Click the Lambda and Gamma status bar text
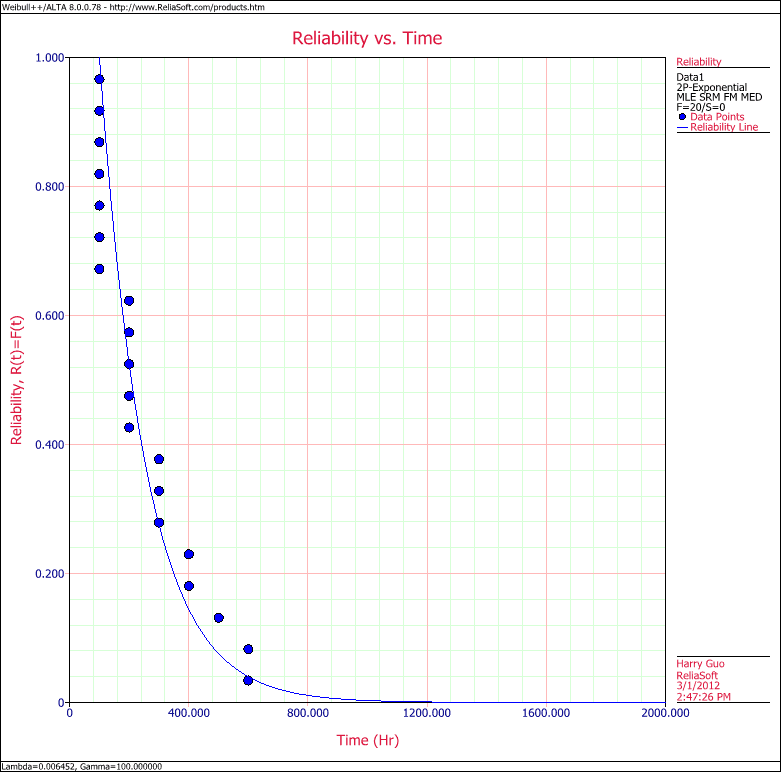Image resolution: width=781 pixels, height=772 pixels. tap(82, 767)
